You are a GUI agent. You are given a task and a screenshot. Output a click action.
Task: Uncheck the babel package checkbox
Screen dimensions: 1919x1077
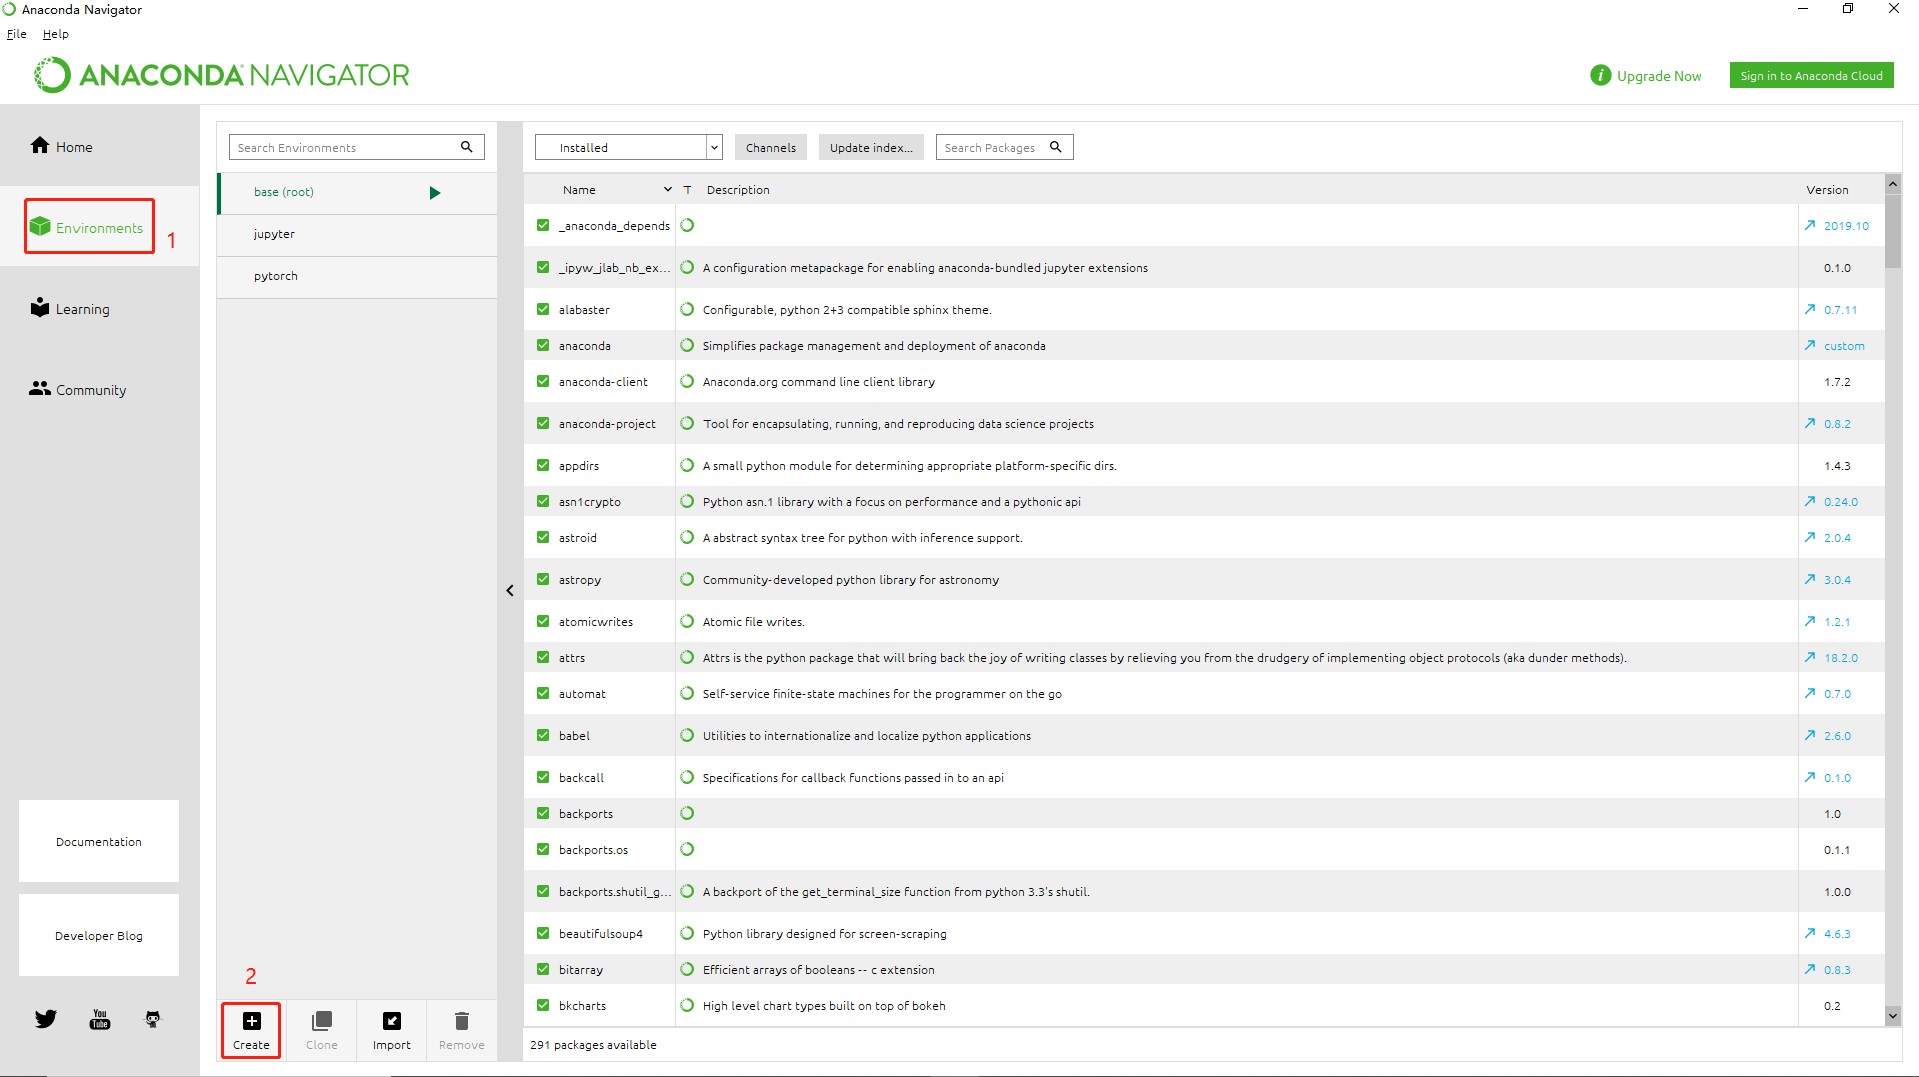pyautogui.click(x=543, y=735)
